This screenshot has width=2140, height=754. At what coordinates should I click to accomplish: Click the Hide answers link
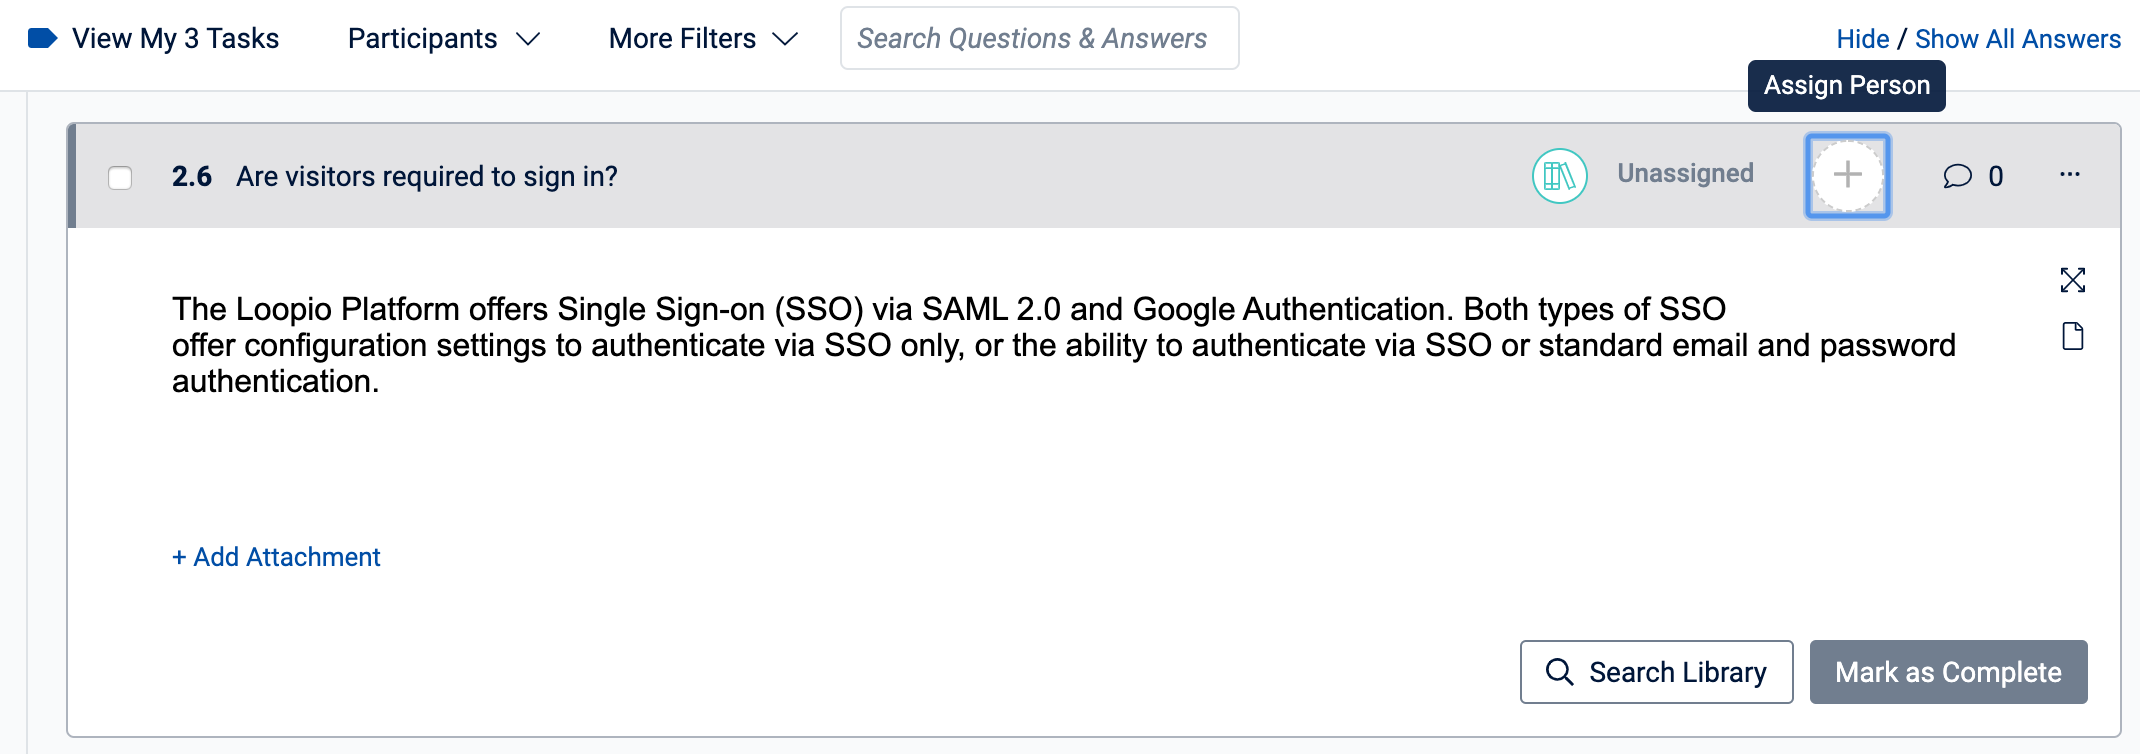point(1862,39)
